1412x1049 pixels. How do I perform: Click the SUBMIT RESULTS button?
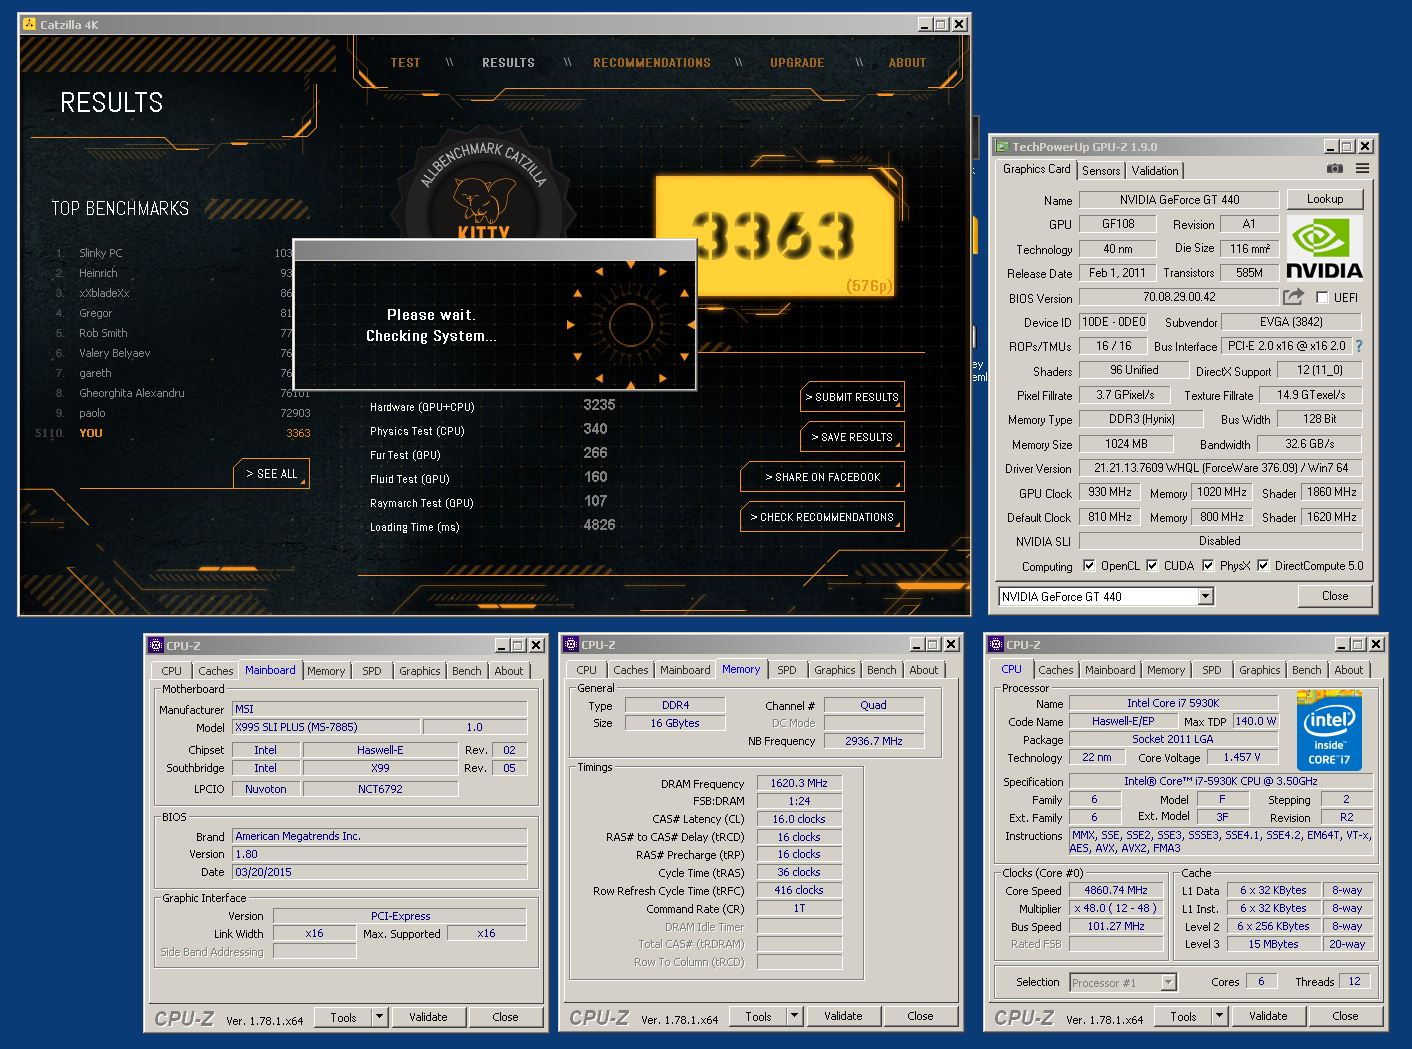[x=852, y=397]
